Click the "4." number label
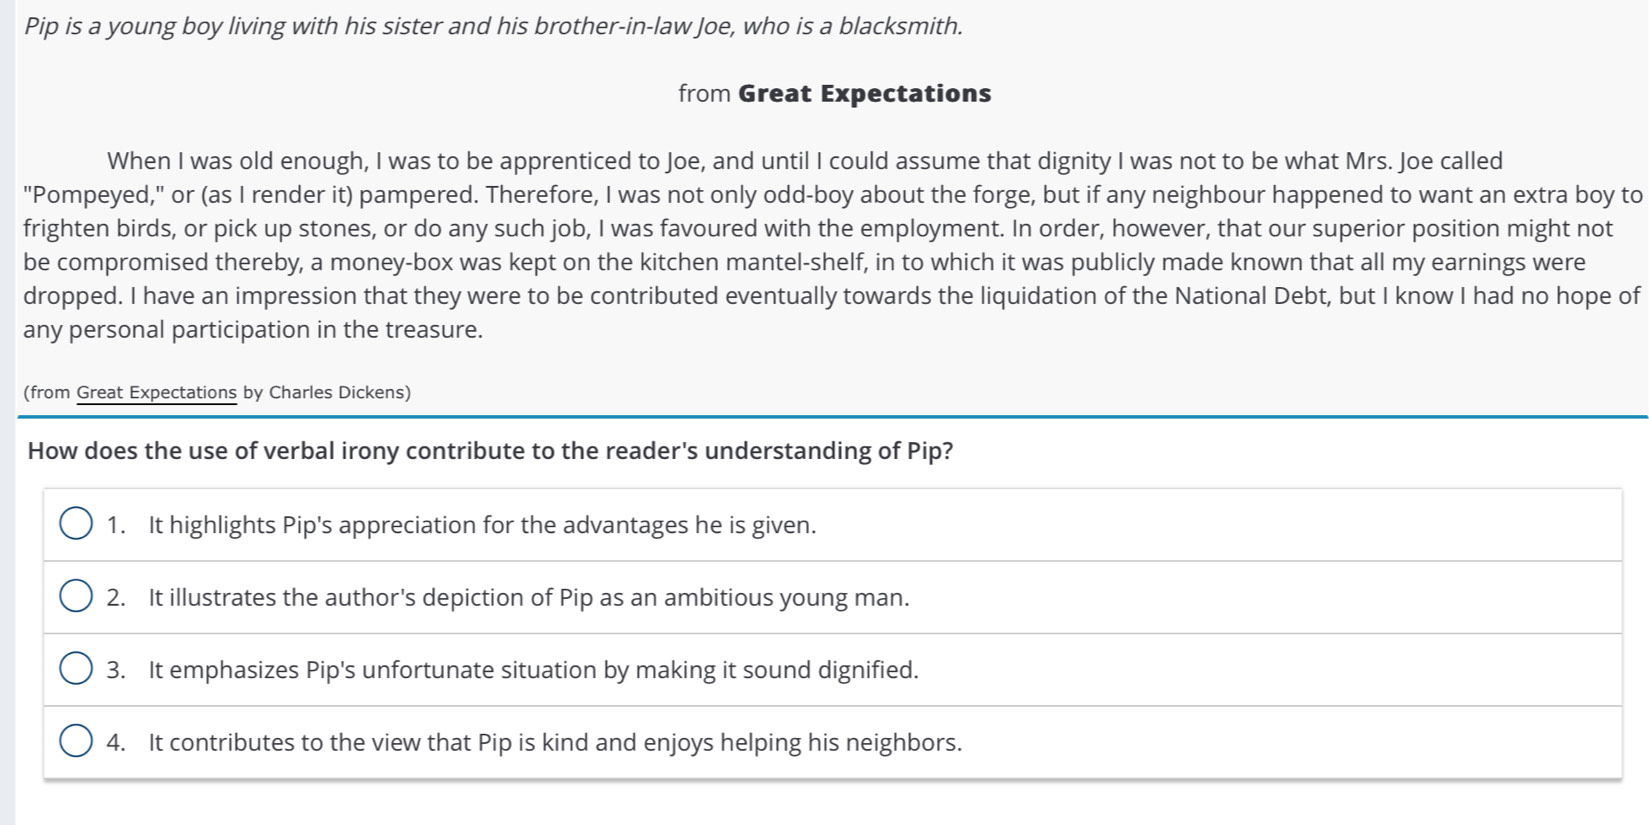The image size is (1649, 825). click(116, 743)
